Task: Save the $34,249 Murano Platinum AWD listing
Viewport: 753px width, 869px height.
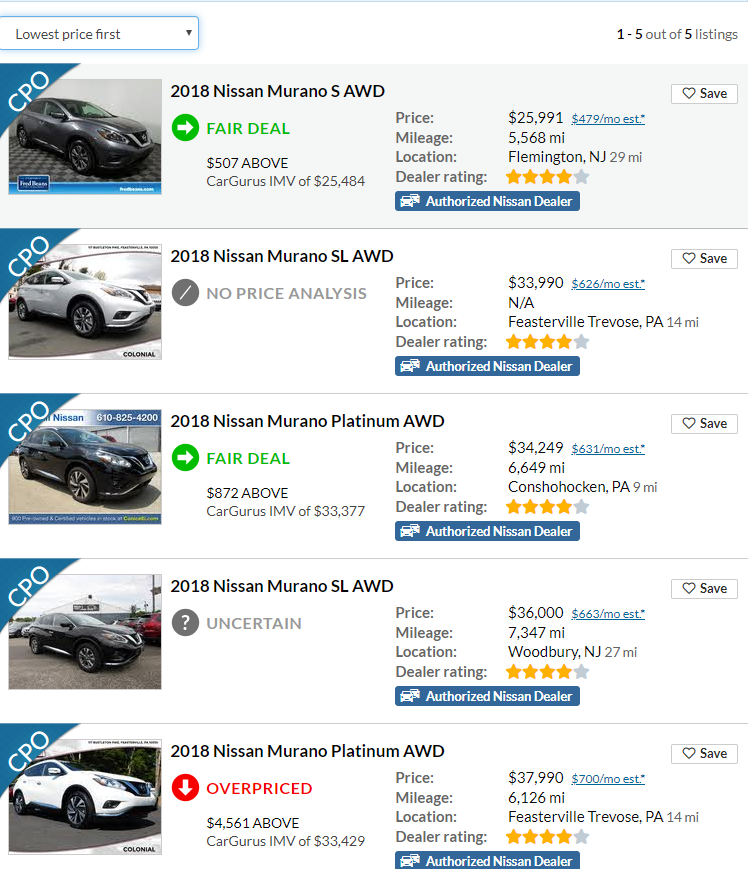Action: [x=704, y=424]
